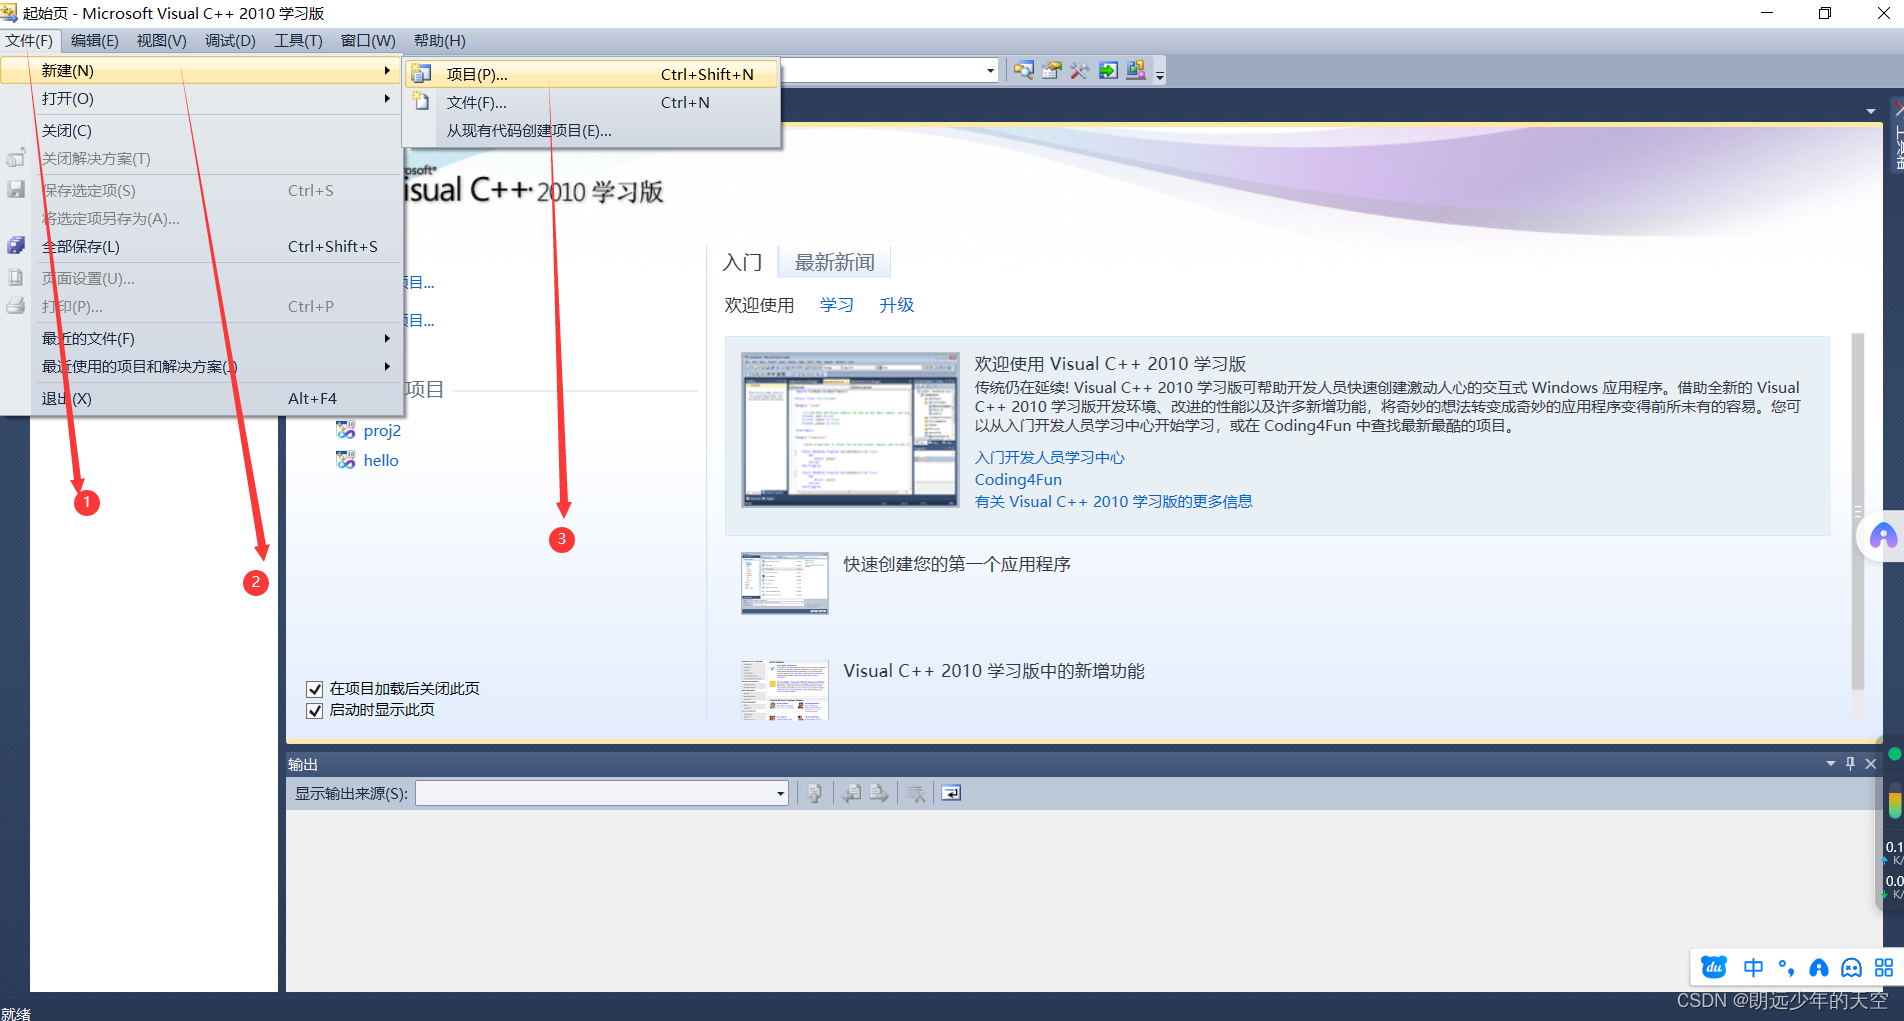Expand the toolbar overflow options arrow

[x=1160, y=73]
